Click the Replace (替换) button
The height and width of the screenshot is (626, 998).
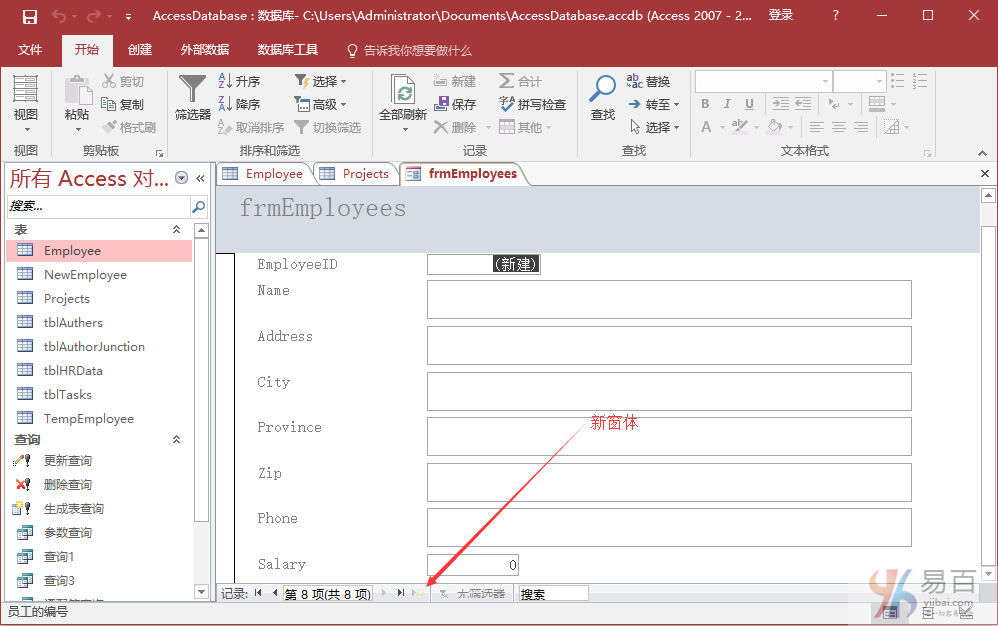648,81
